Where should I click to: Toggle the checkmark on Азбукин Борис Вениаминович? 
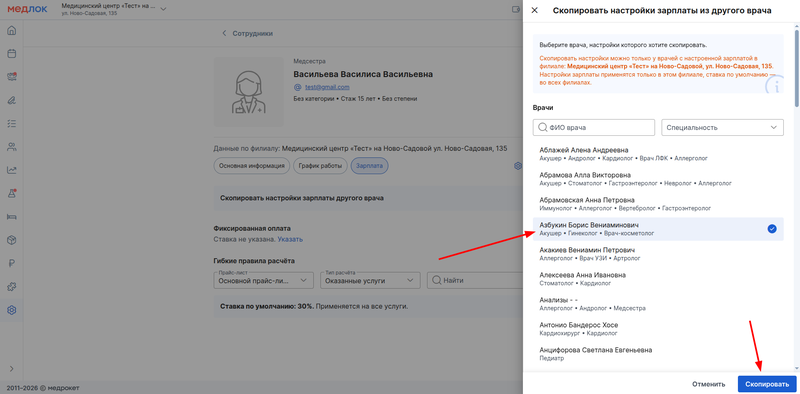[772, 229]
